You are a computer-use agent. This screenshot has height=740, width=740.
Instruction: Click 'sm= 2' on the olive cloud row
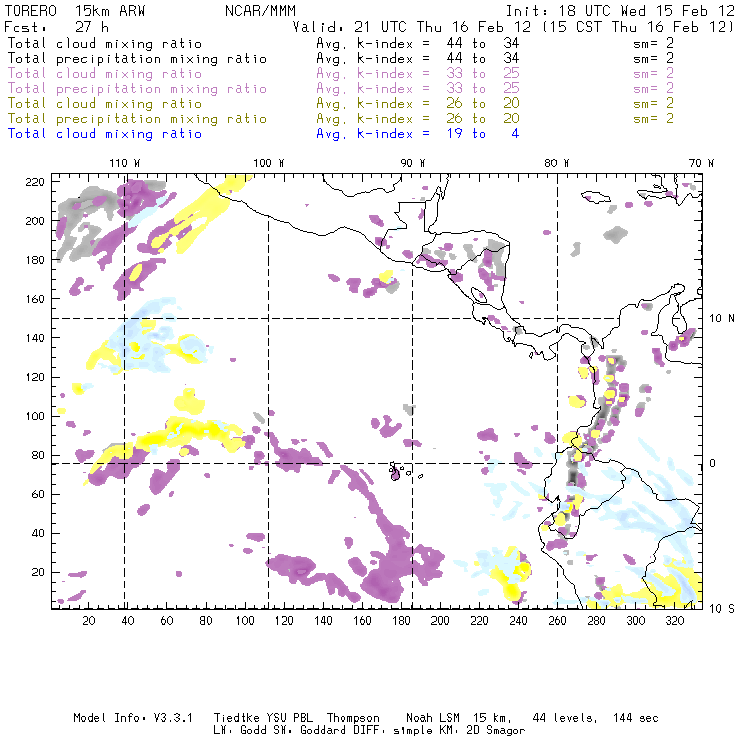(x=654, y=103)
